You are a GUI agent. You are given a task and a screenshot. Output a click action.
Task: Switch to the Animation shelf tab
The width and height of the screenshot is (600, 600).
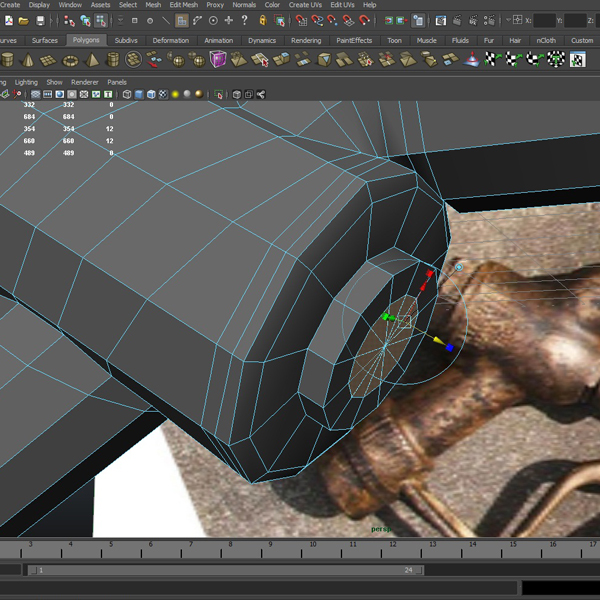coord(218,41)
